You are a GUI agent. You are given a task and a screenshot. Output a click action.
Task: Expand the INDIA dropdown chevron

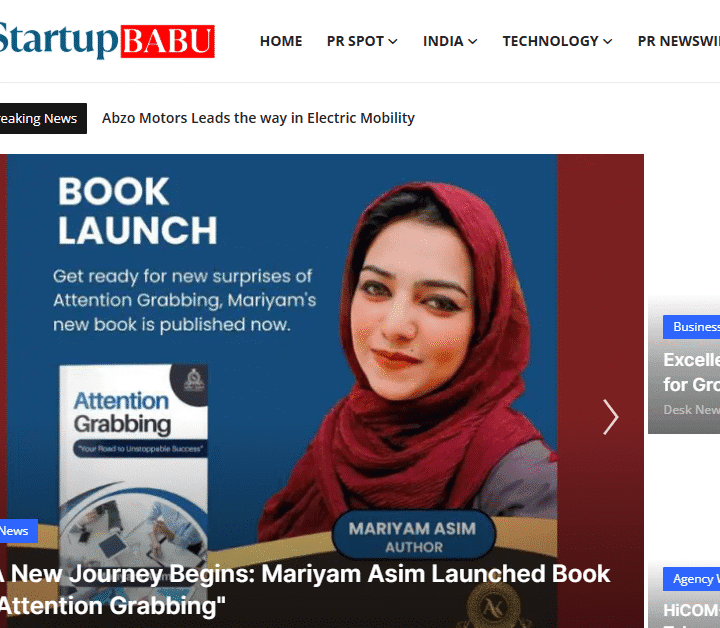(472, 42)
